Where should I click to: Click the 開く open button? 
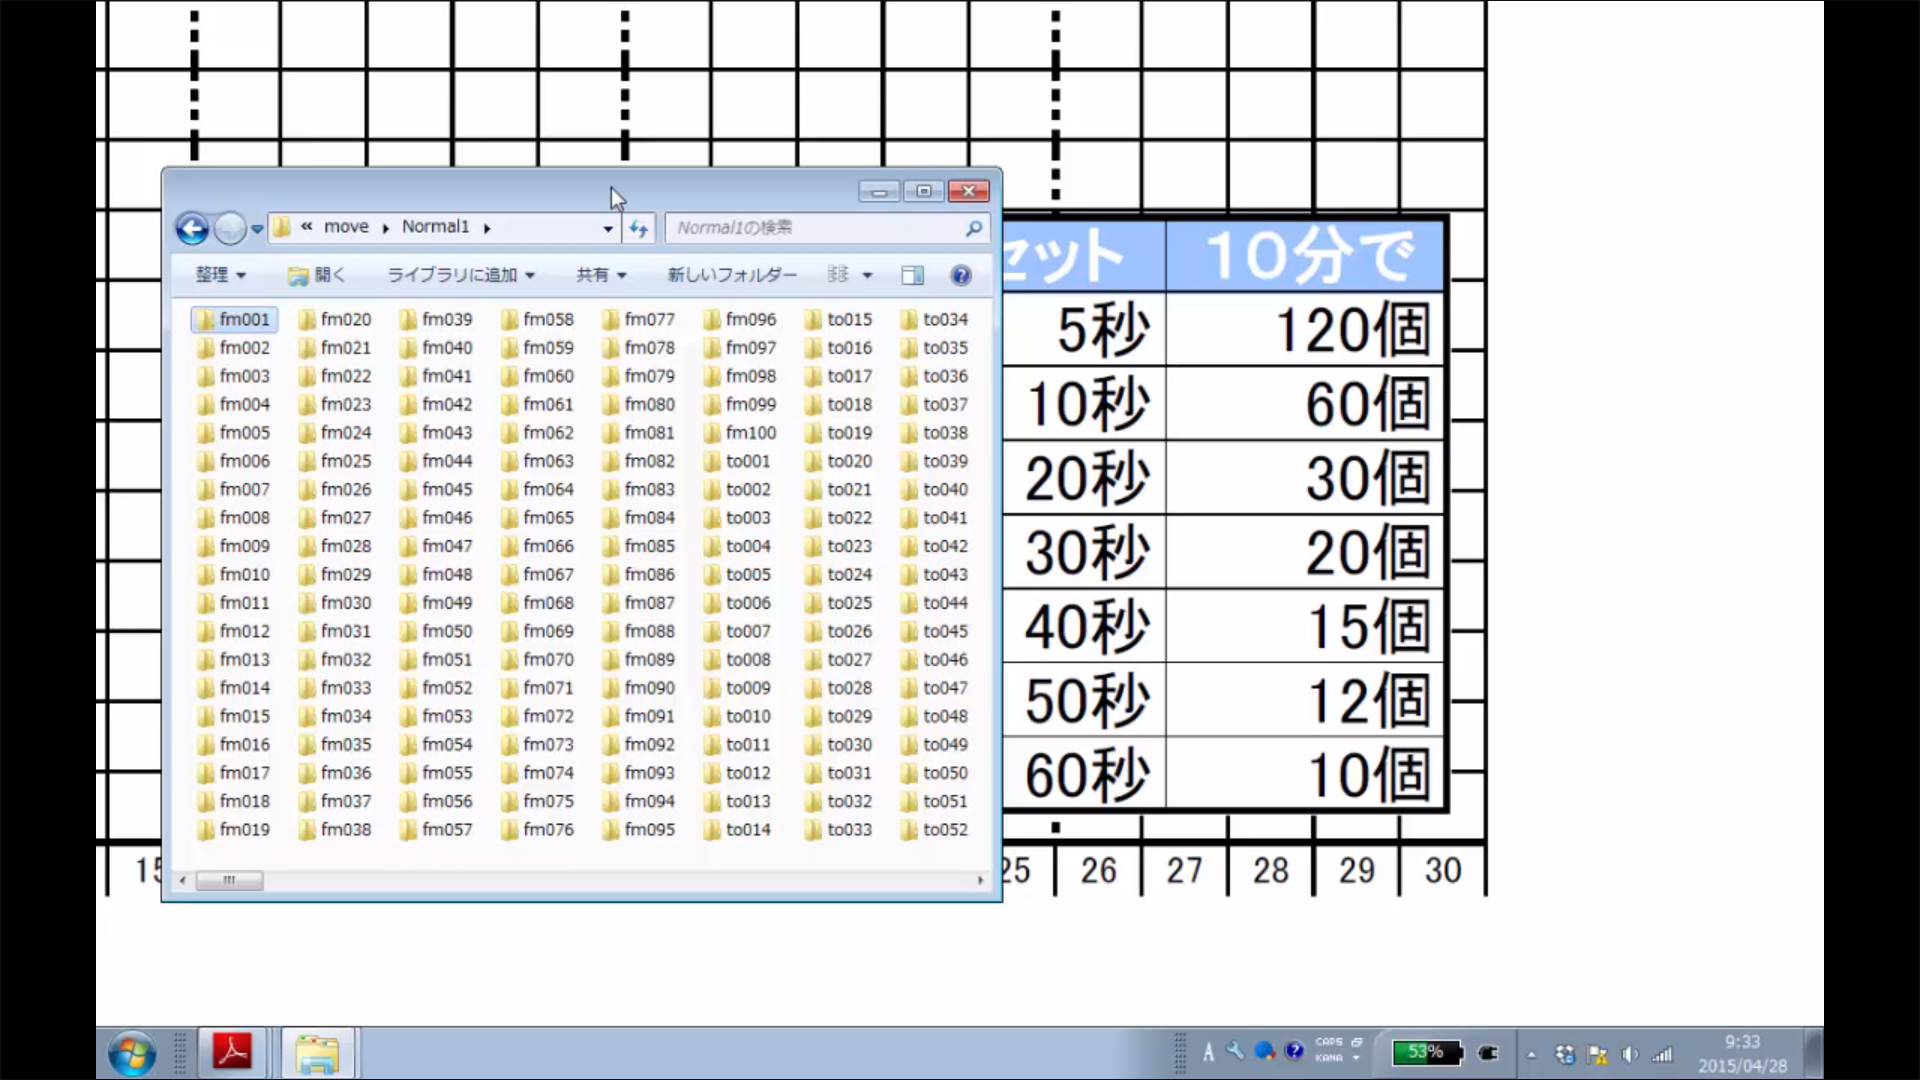[x=317, y=275]
